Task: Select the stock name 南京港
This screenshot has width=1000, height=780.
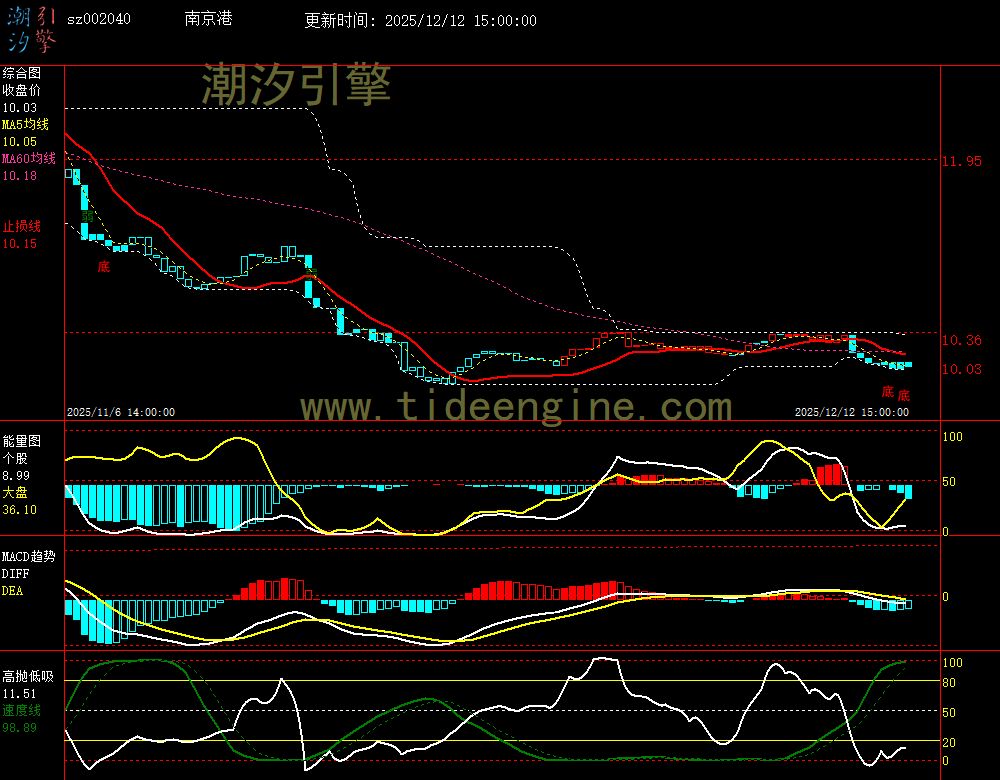Action: point(207,19)
